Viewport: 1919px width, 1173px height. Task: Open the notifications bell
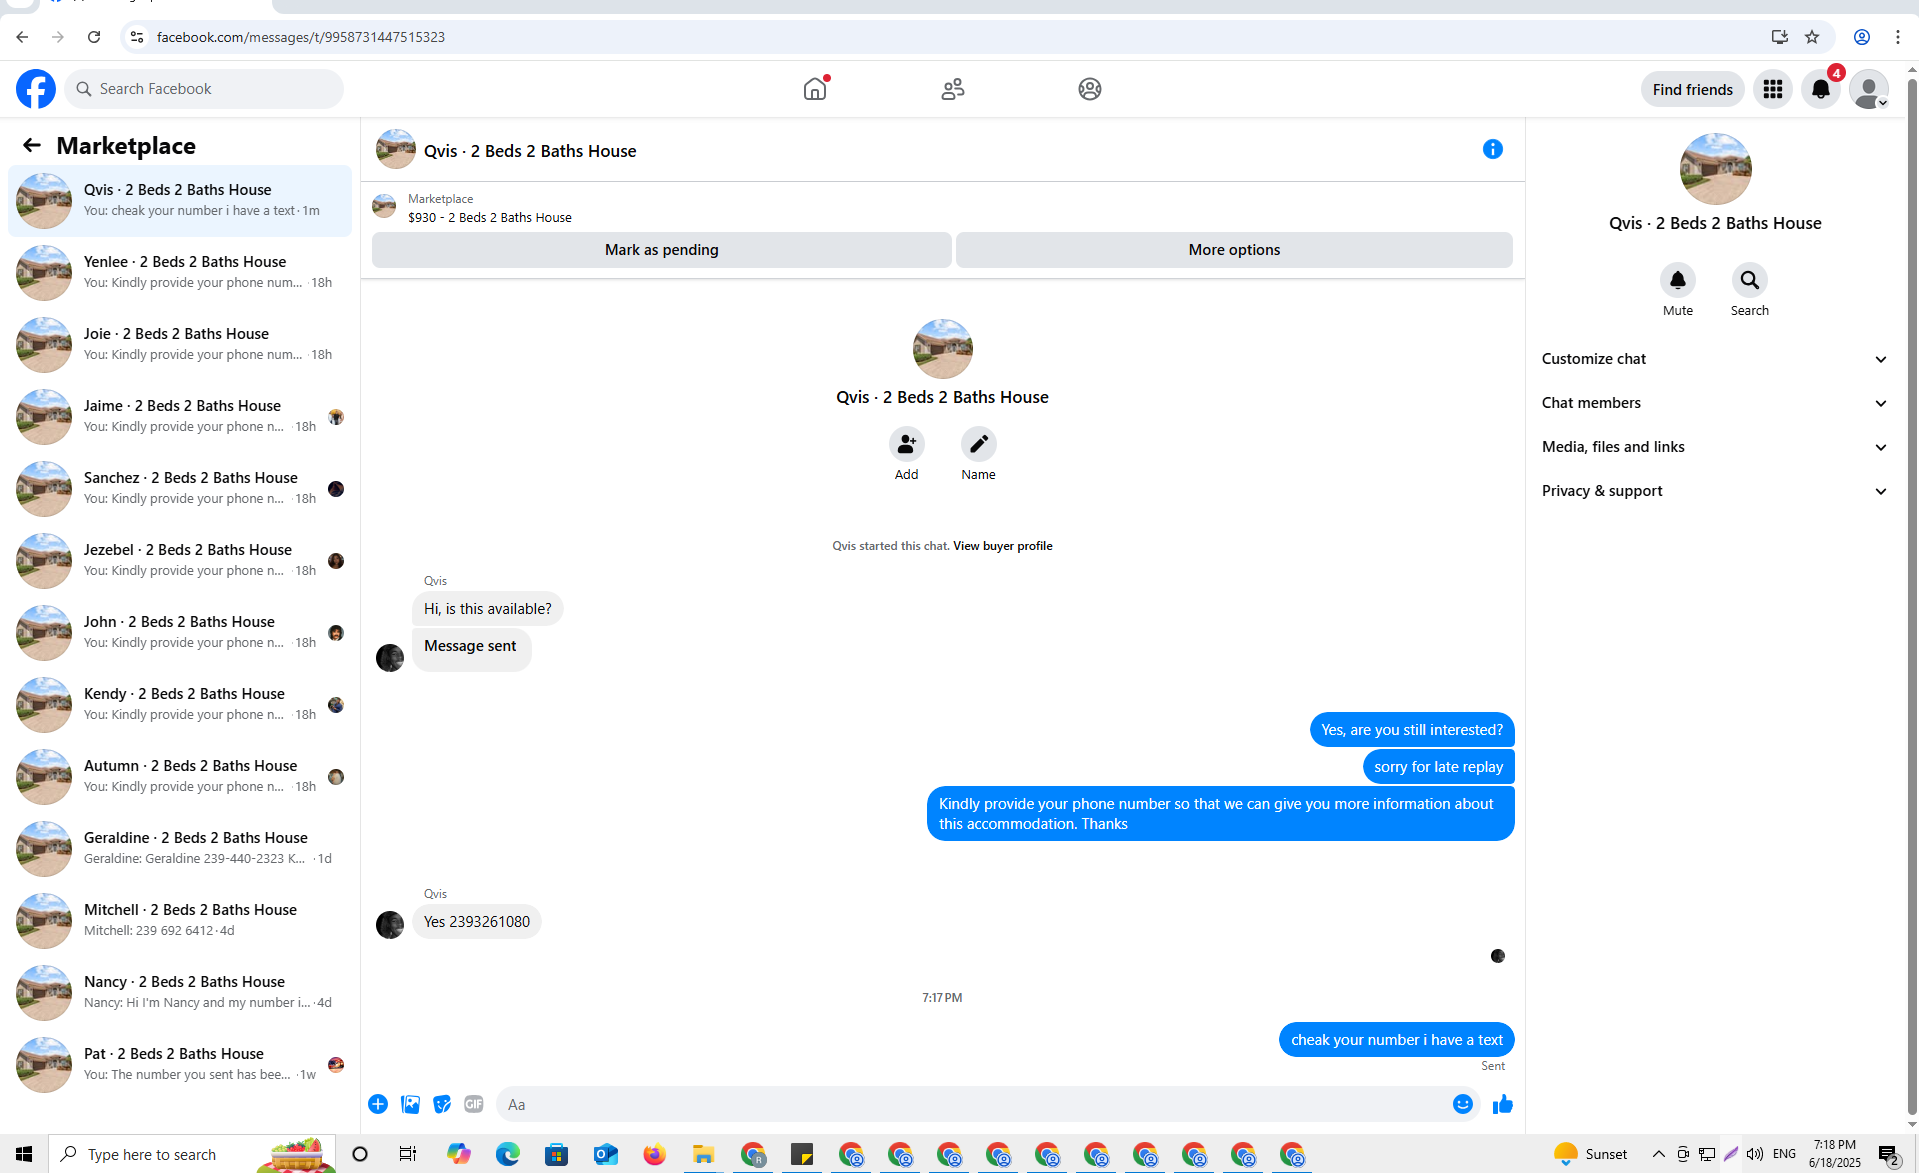pos(1821,89)
